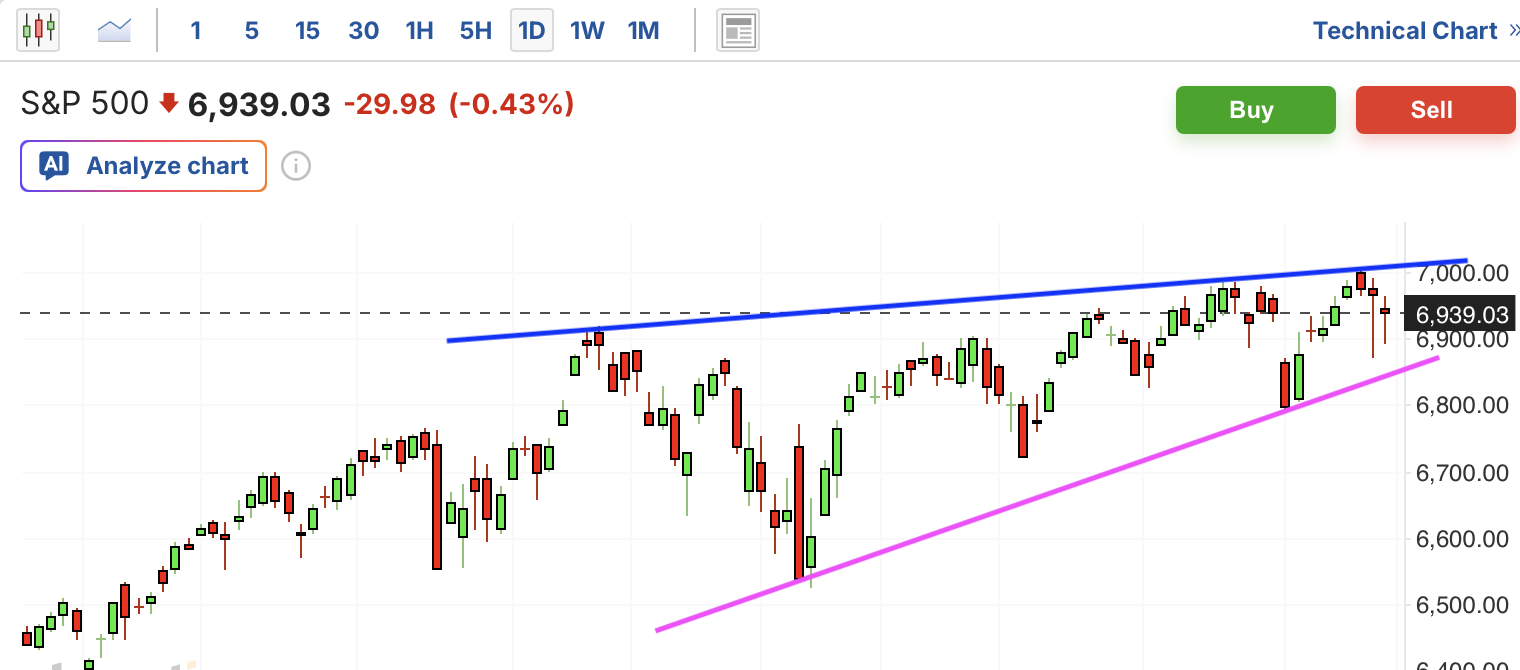The image size is (1520, 670).
Task: Switch to the 15 minute interval
Action: pyautogui.click(x=307, y=31)
